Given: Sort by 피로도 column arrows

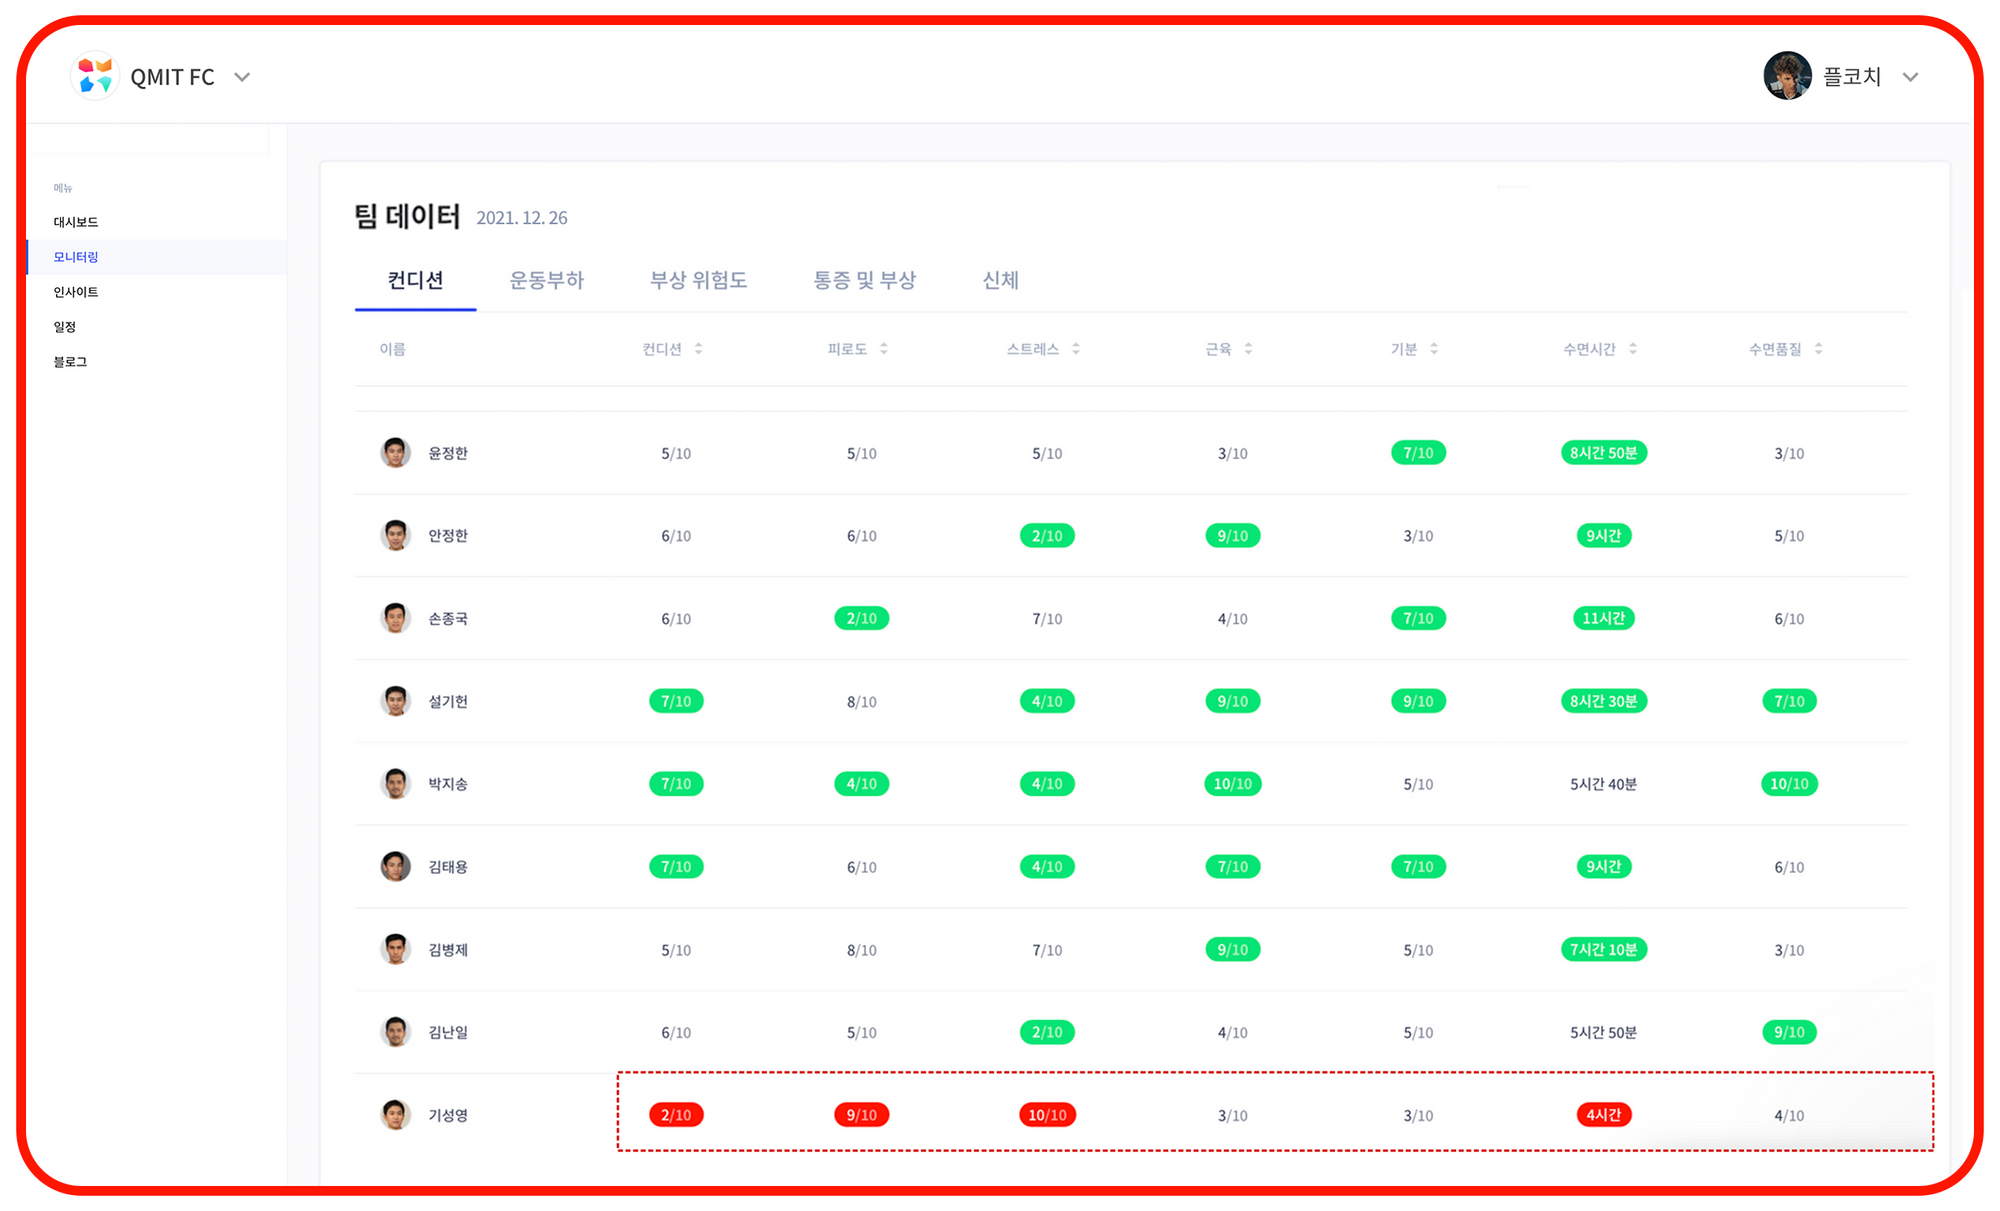Looking at the screenshot, I should (x=883, y=348).
